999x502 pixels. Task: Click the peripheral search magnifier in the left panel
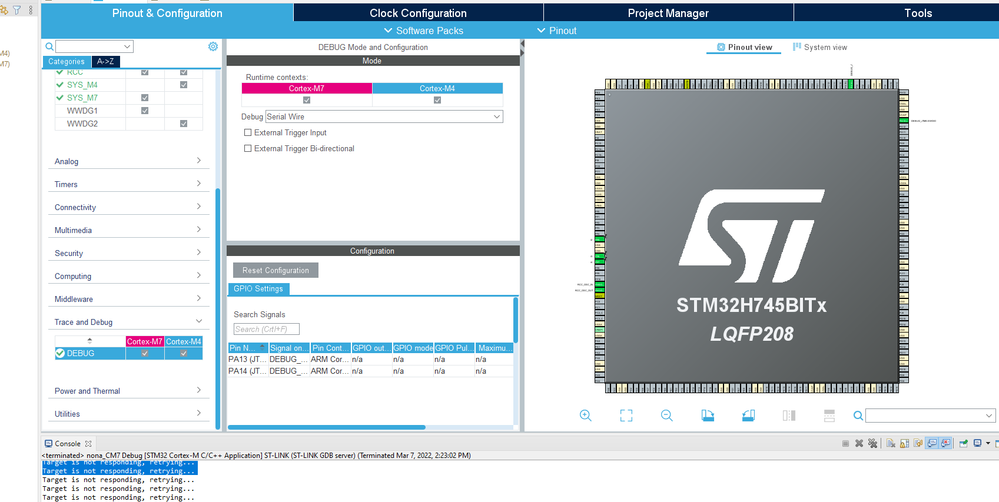[x=49, y=47]
